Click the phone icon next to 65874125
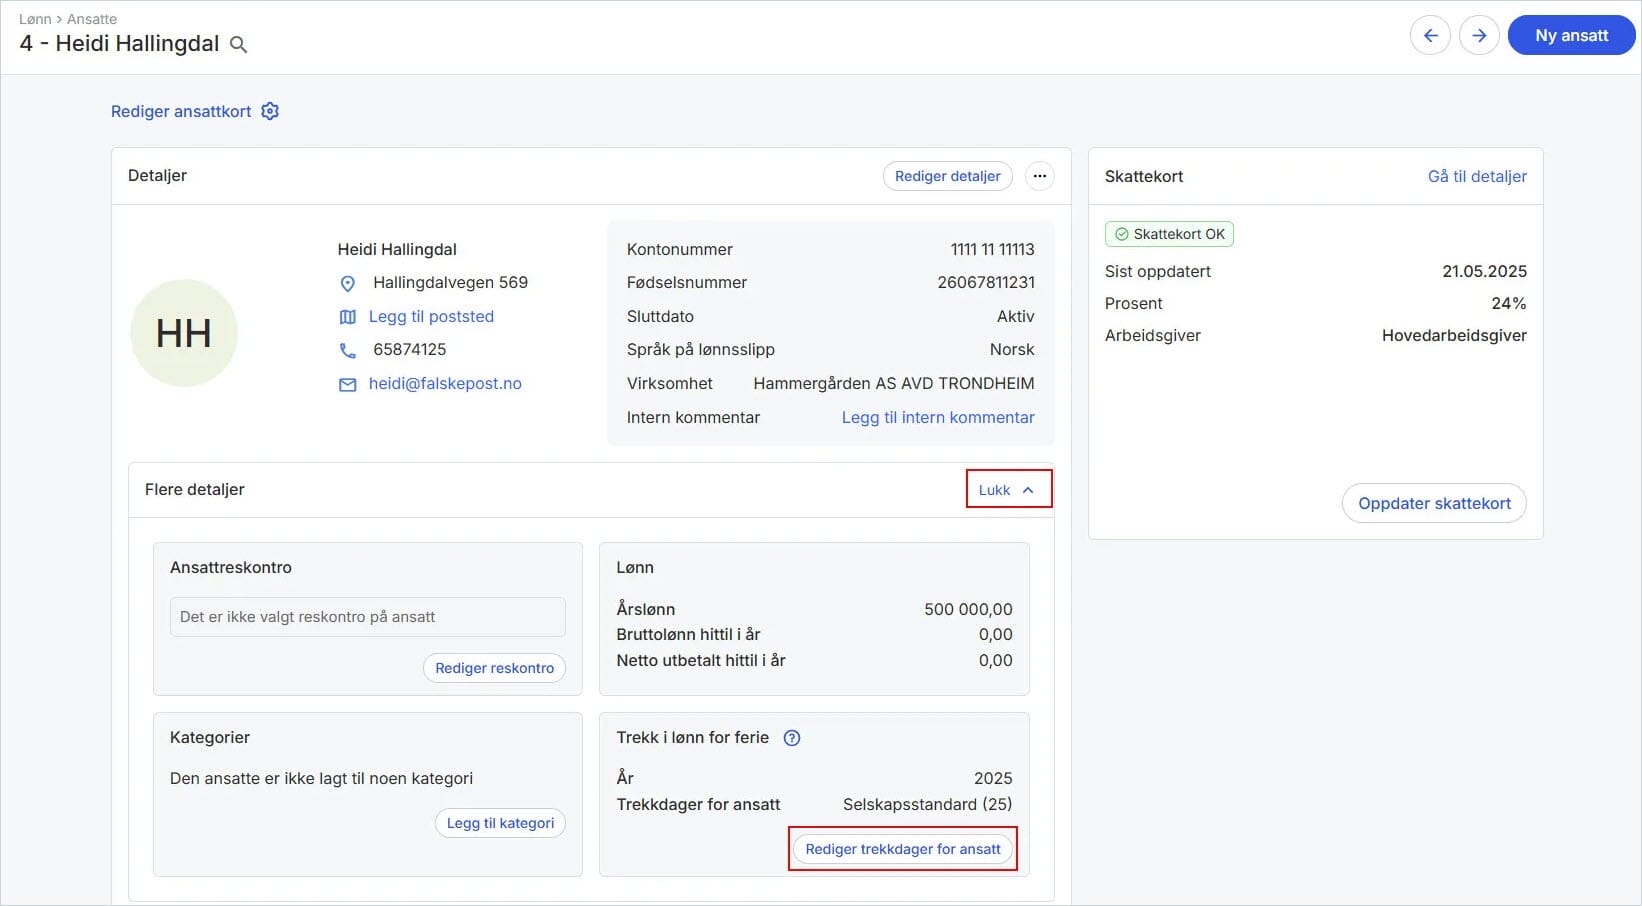The height and width of the screenshot is (906, 1642). [348, 350]
